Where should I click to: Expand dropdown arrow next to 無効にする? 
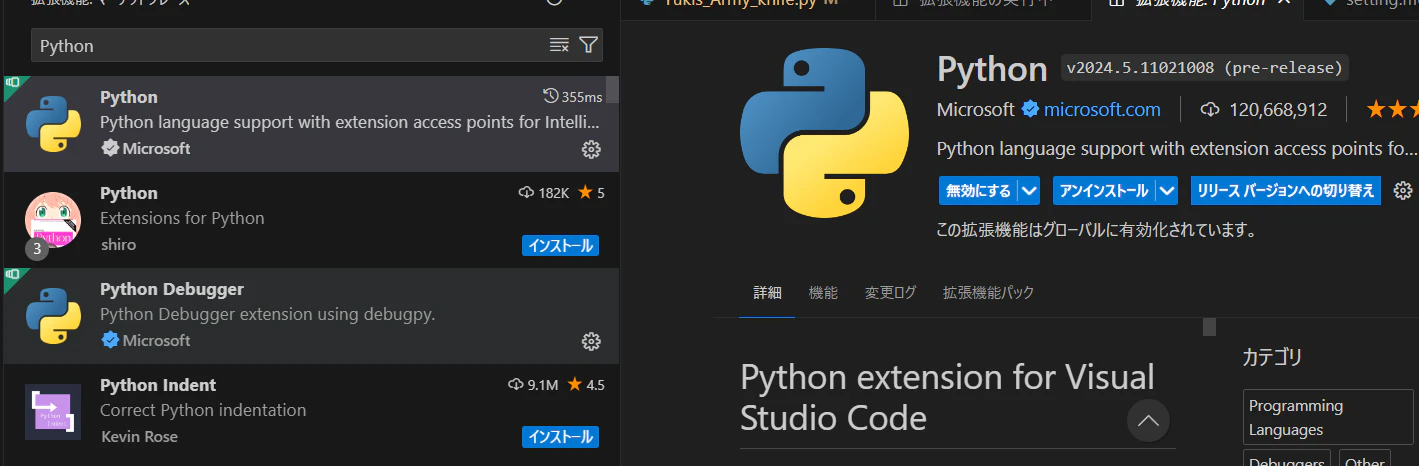click(x=1030, y=190)
